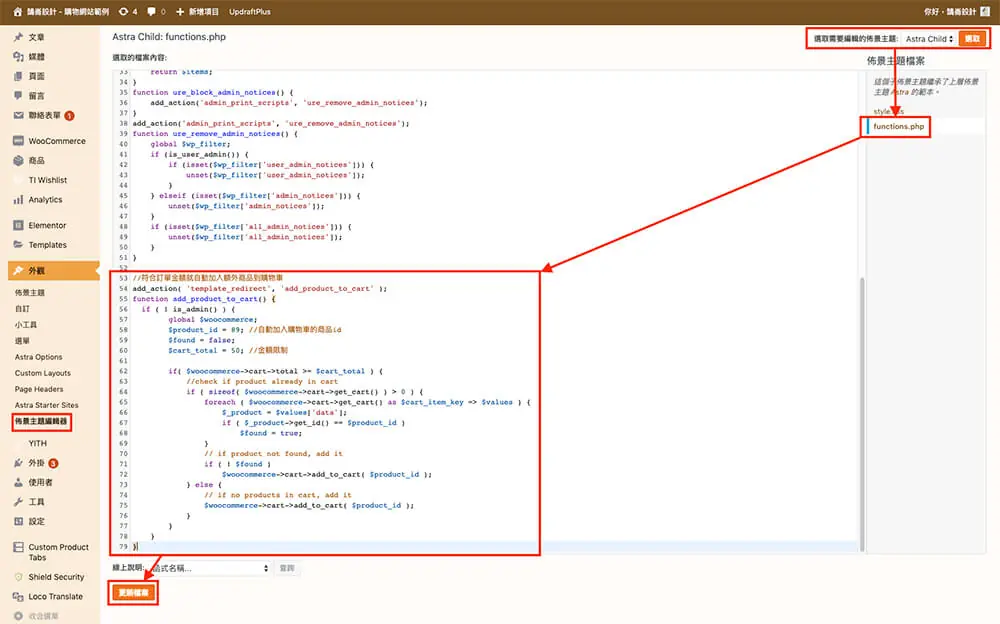Click the 查詢 lookup button

(x=287, y=568)
